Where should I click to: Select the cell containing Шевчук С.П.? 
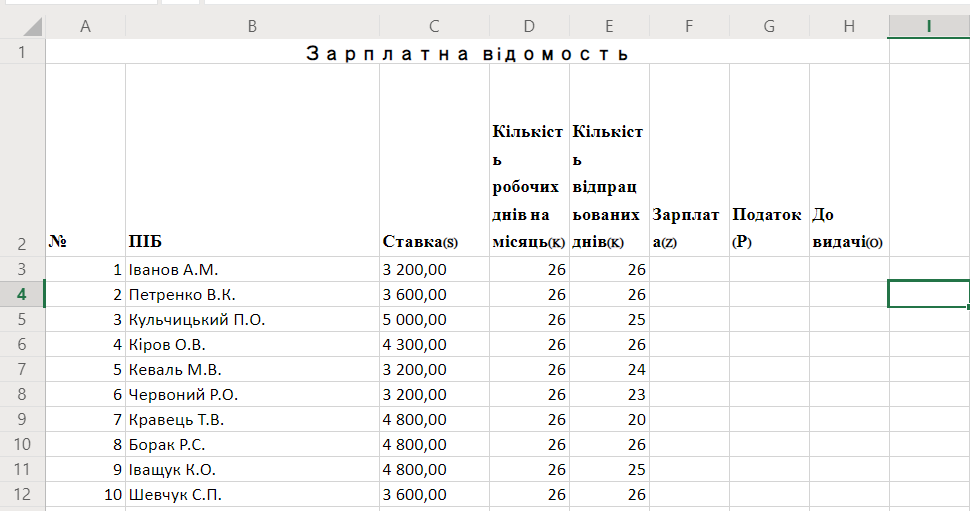[x=252, y=494]
